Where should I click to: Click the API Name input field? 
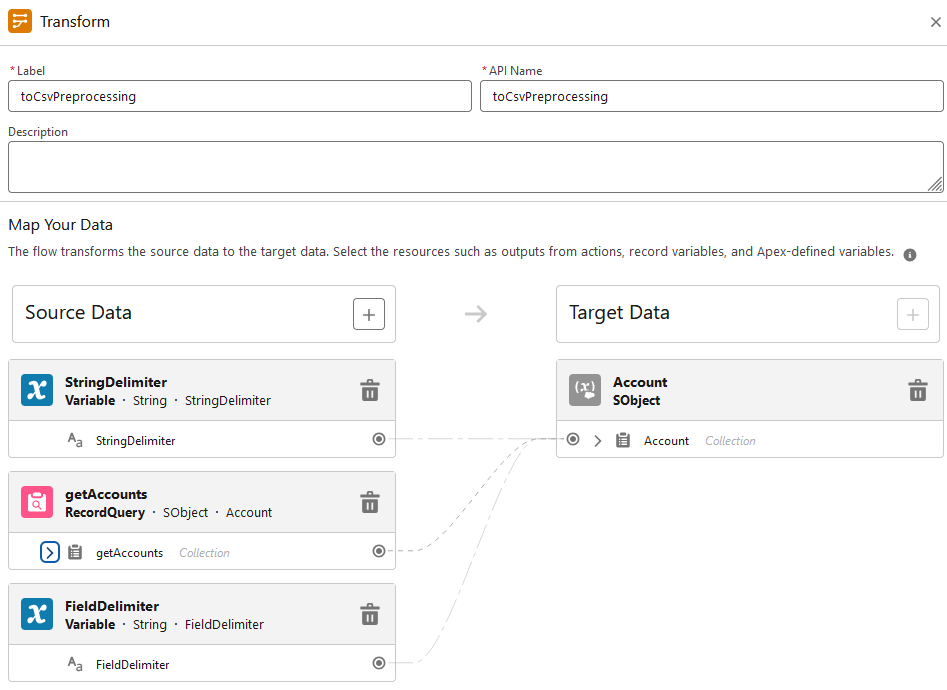pos(711,96)
